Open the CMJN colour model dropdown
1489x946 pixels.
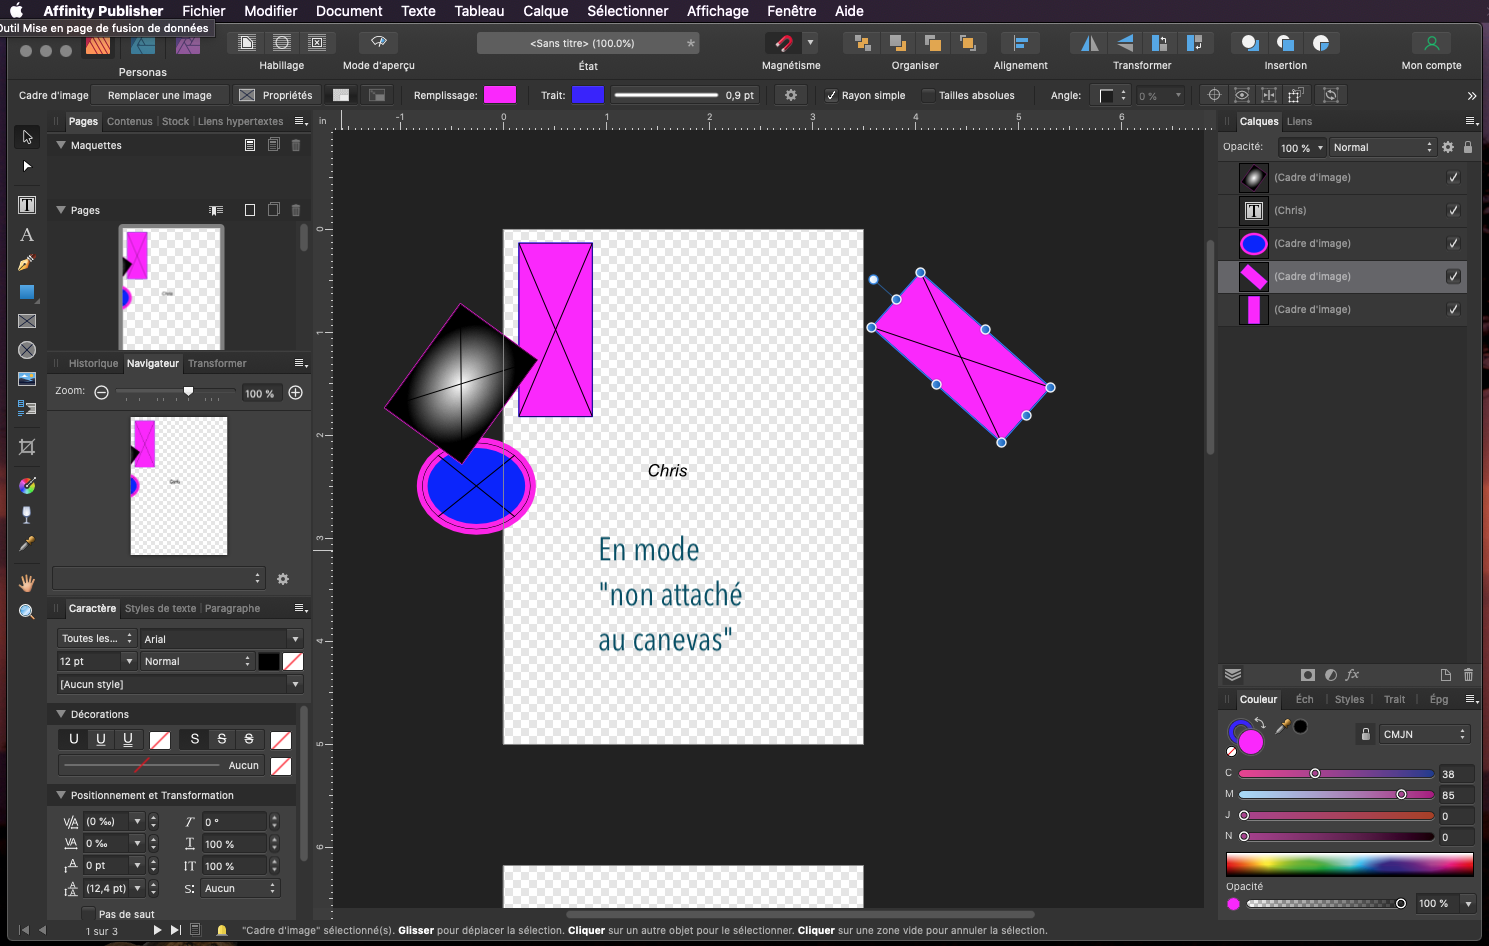1424,734
